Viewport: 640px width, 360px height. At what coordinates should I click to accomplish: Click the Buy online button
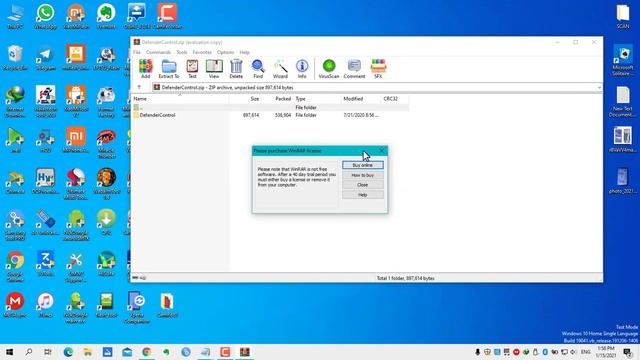click(x=362, y=165)
